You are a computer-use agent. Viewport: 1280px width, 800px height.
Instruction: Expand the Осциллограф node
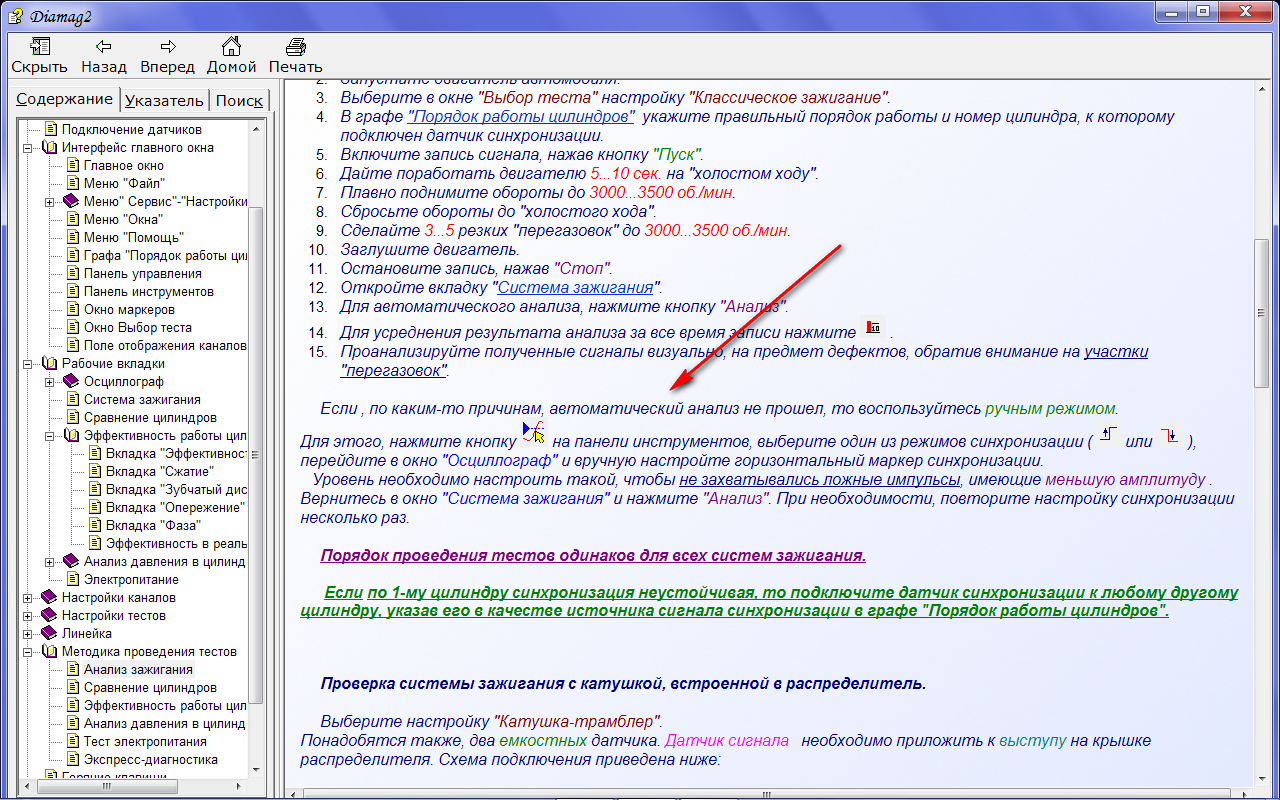point(50,382)
